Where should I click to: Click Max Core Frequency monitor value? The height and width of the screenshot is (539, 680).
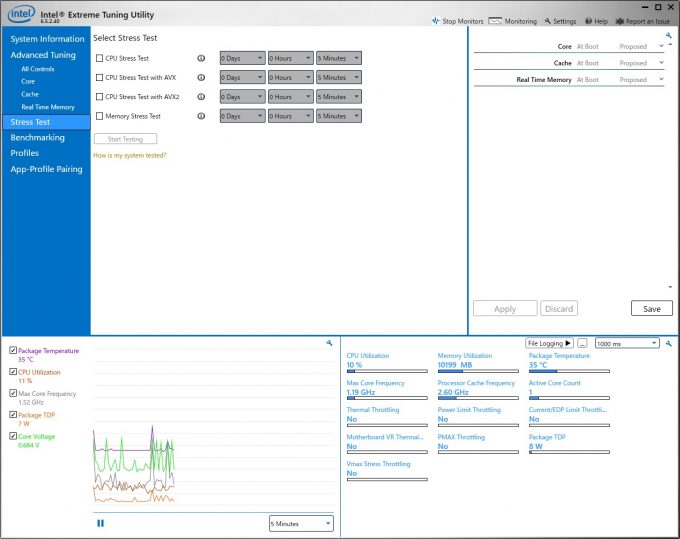click(x=361, y=392)
